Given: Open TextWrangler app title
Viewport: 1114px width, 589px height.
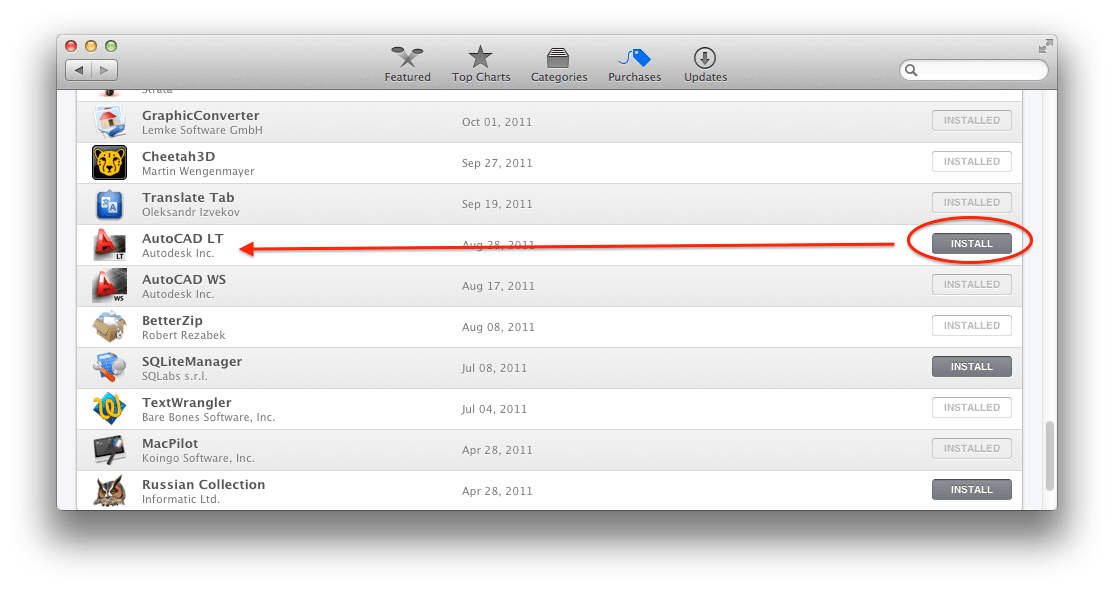Looking at the screenshot, I should (187, 402).
